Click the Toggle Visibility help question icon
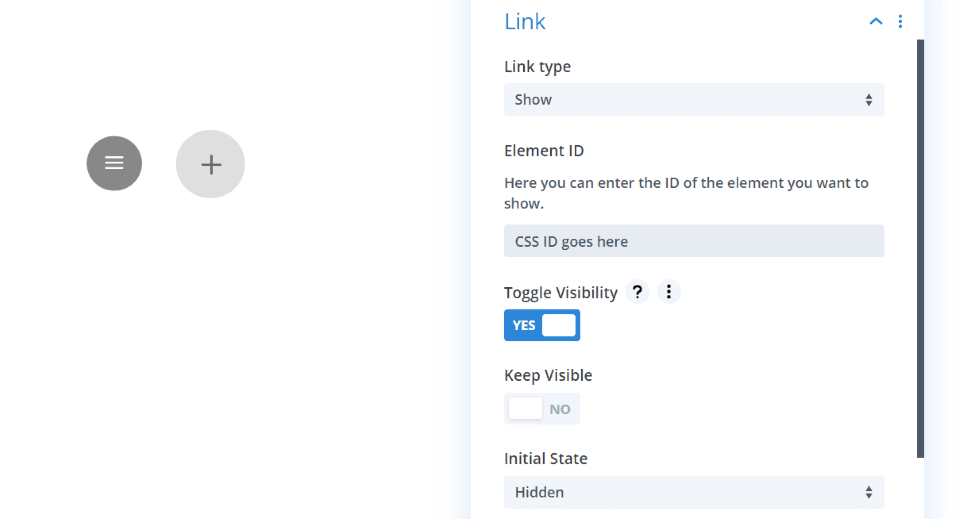Viewport: 960px width, 519px height. pyautogui.click(x=637, y=292)
